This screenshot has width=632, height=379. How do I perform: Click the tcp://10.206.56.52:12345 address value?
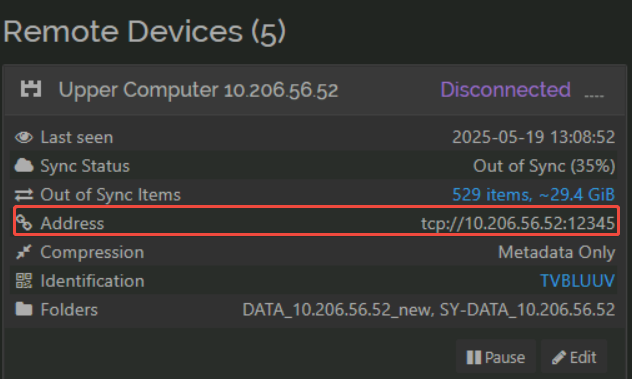pos(518,223)
